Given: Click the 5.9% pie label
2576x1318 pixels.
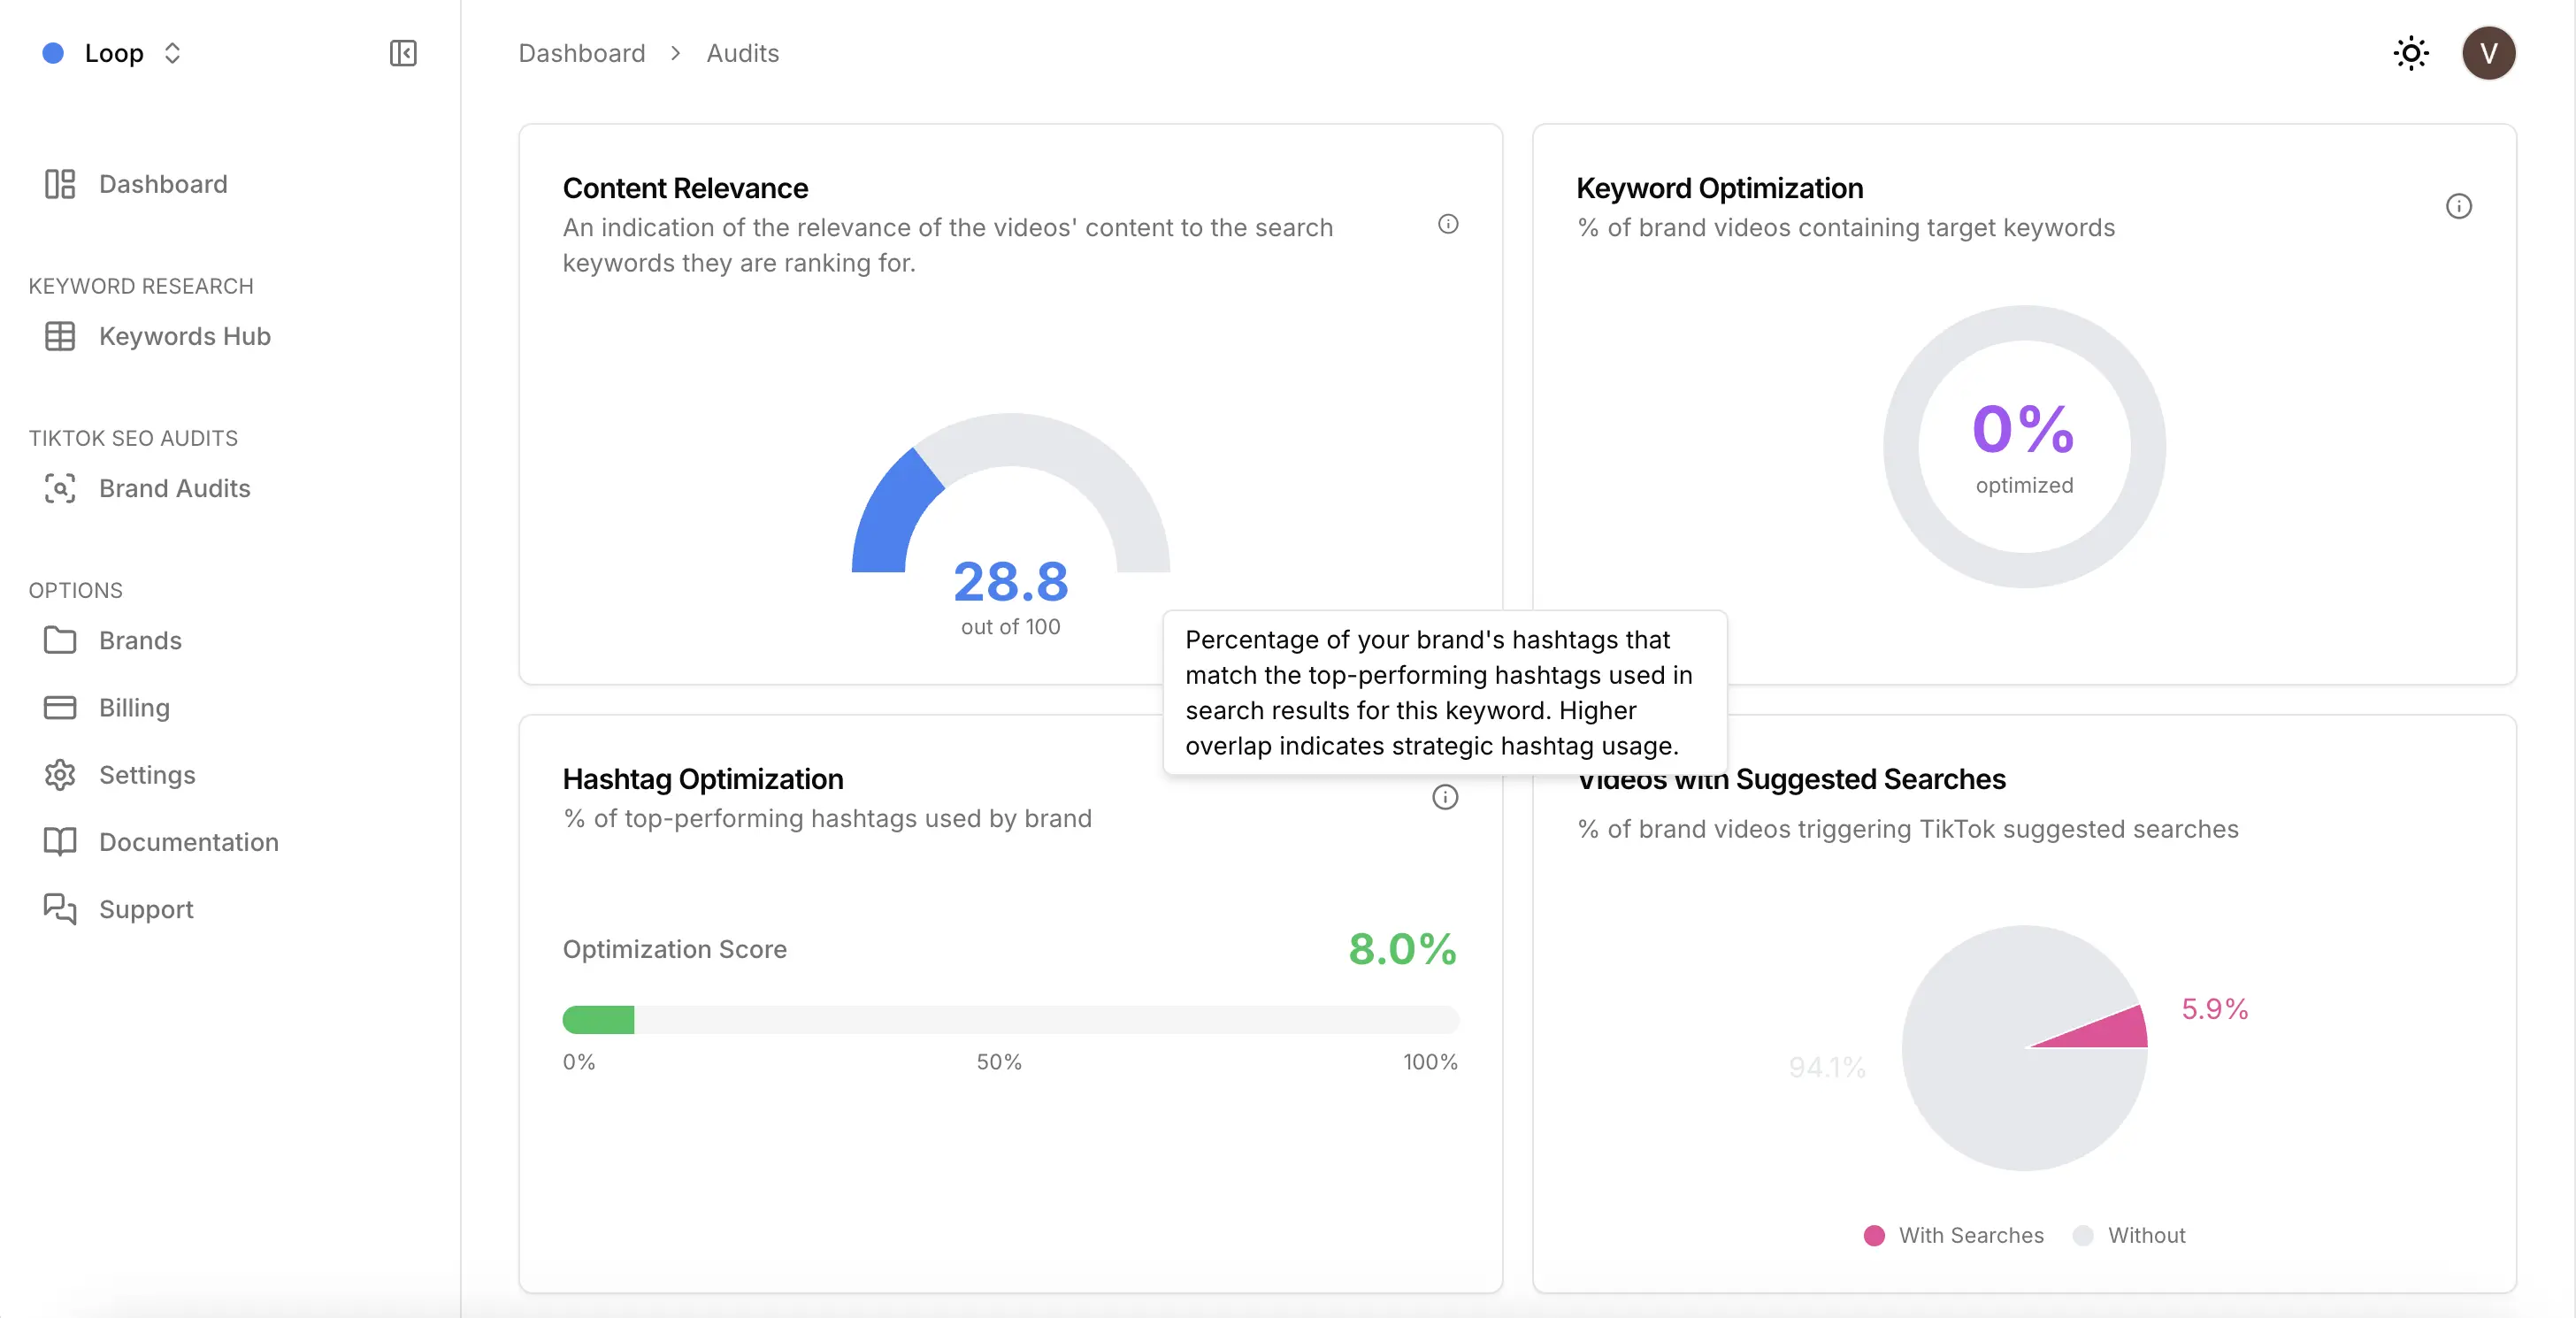Looking at the screenshot, I should click(2214, 1009).
